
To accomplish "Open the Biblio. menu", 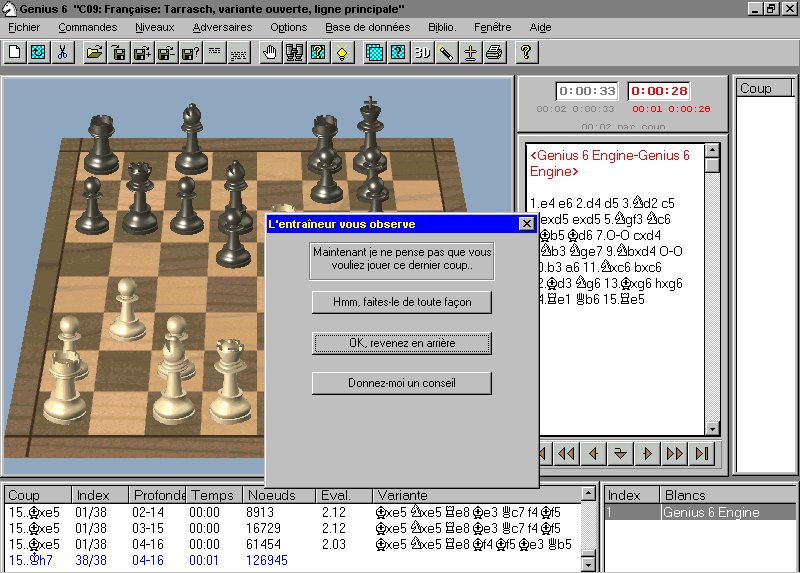I will 442,28.
